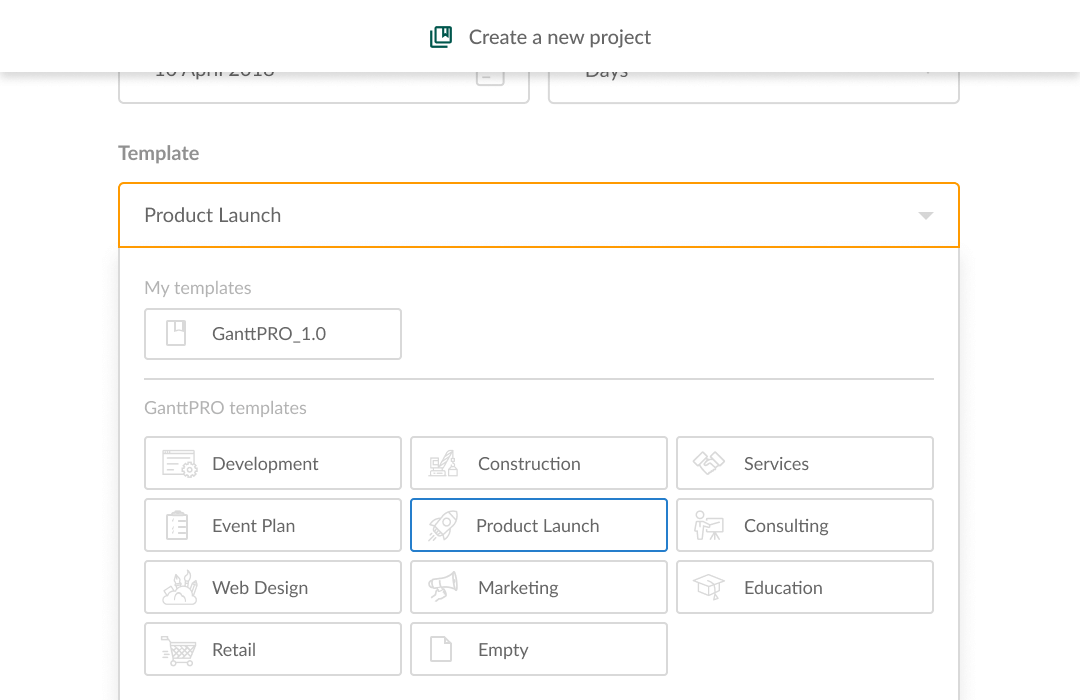Click the Product Launch rocket icon
The width and height of the screenshot is (1080, 700).
click(443, 526)
